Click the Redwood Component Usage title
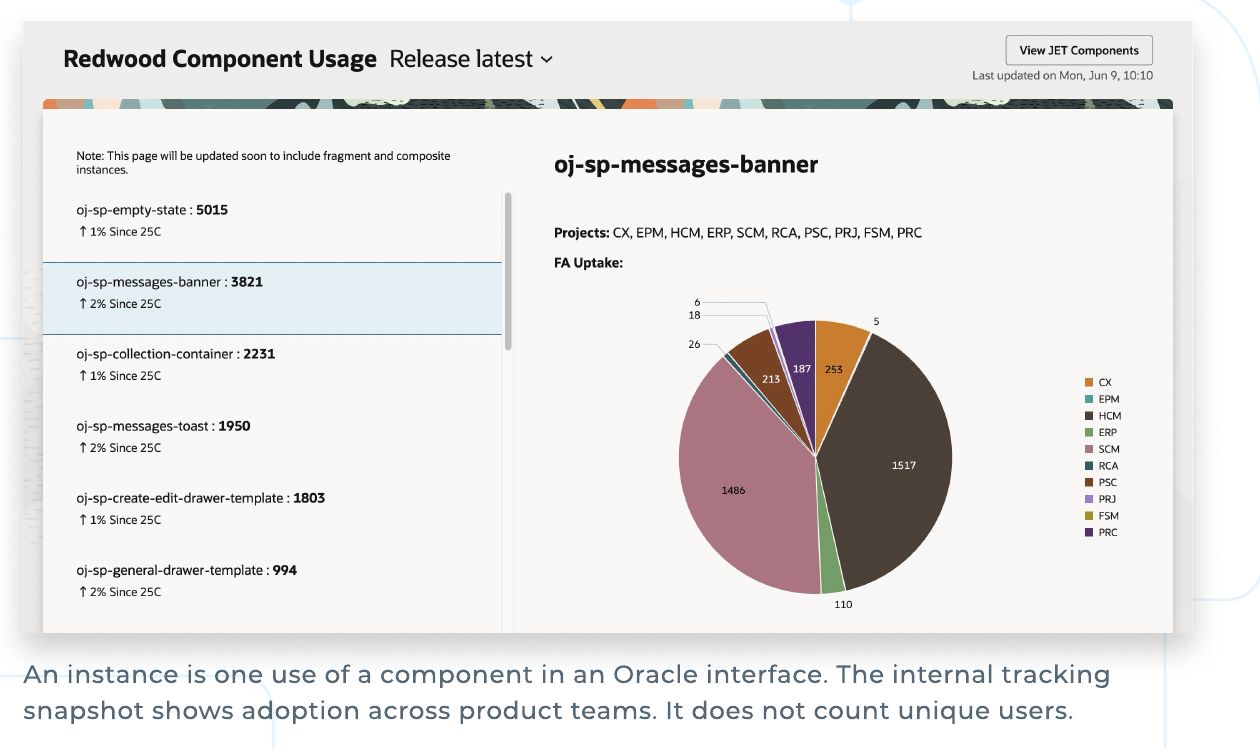The height and width of the screenshot is (748, 1260). [x=220, y=59]
